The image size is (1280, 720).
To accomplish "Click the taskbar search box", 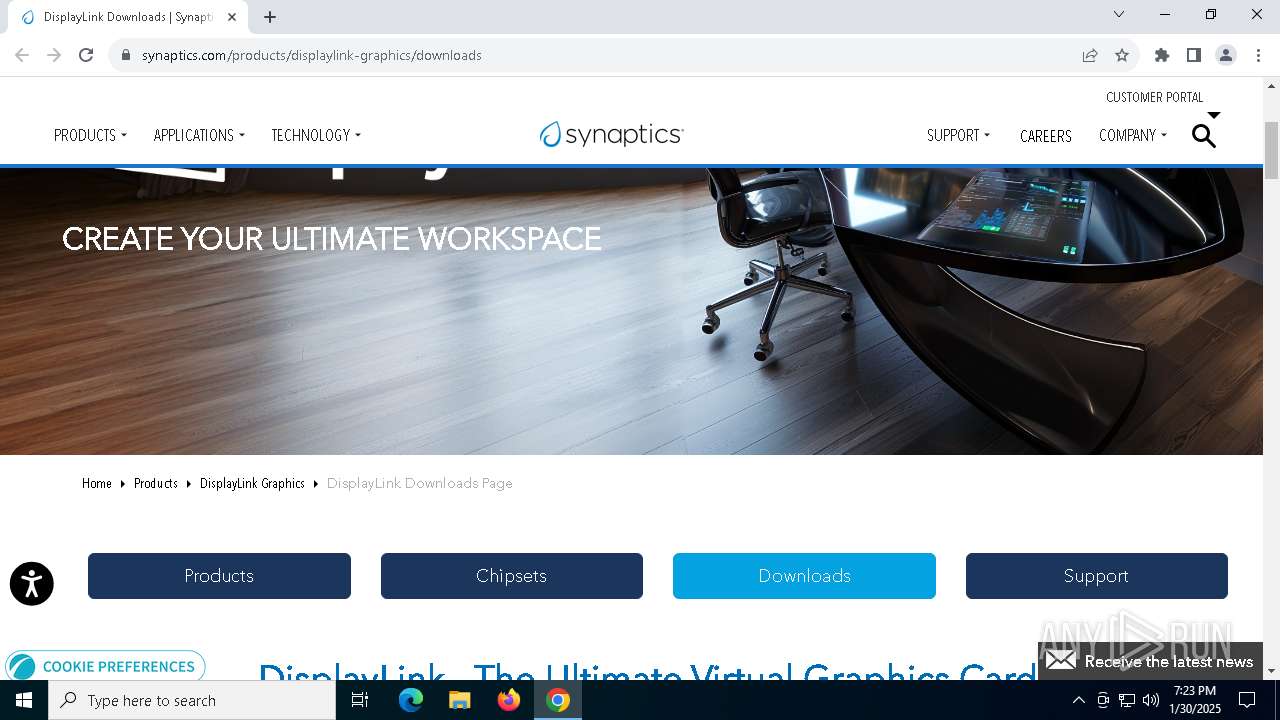I will (x=192, y=700).
